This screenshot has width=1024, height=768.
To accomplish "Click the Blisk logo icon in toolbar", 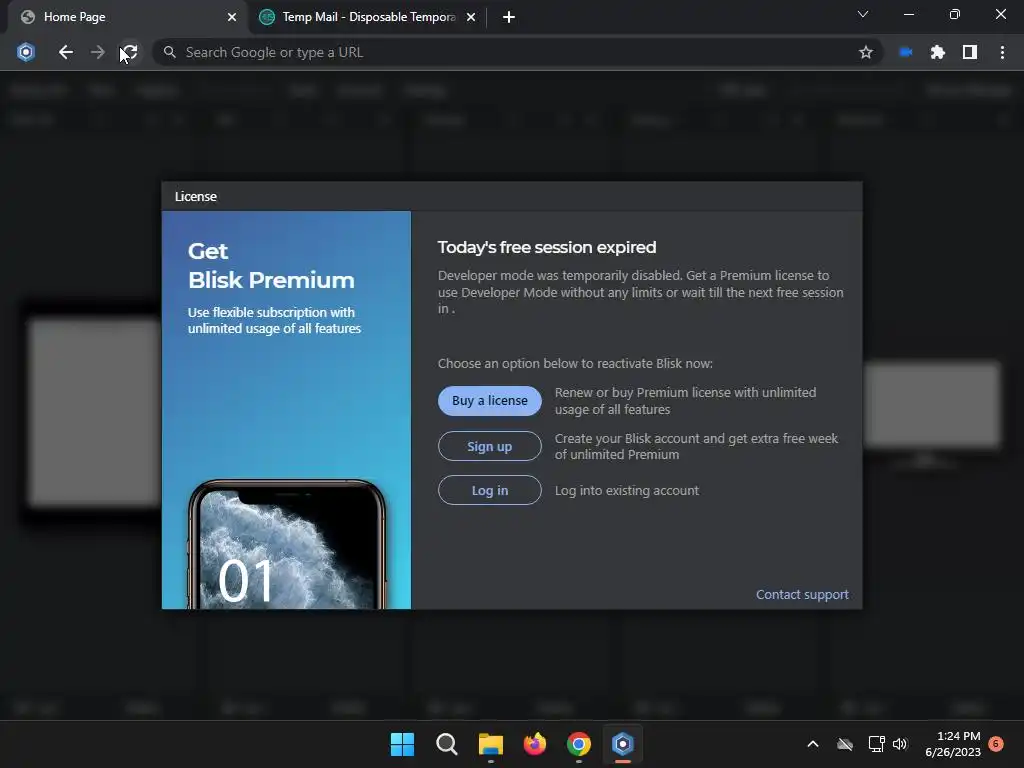I will pyautogui.click(x=25, y=52).
